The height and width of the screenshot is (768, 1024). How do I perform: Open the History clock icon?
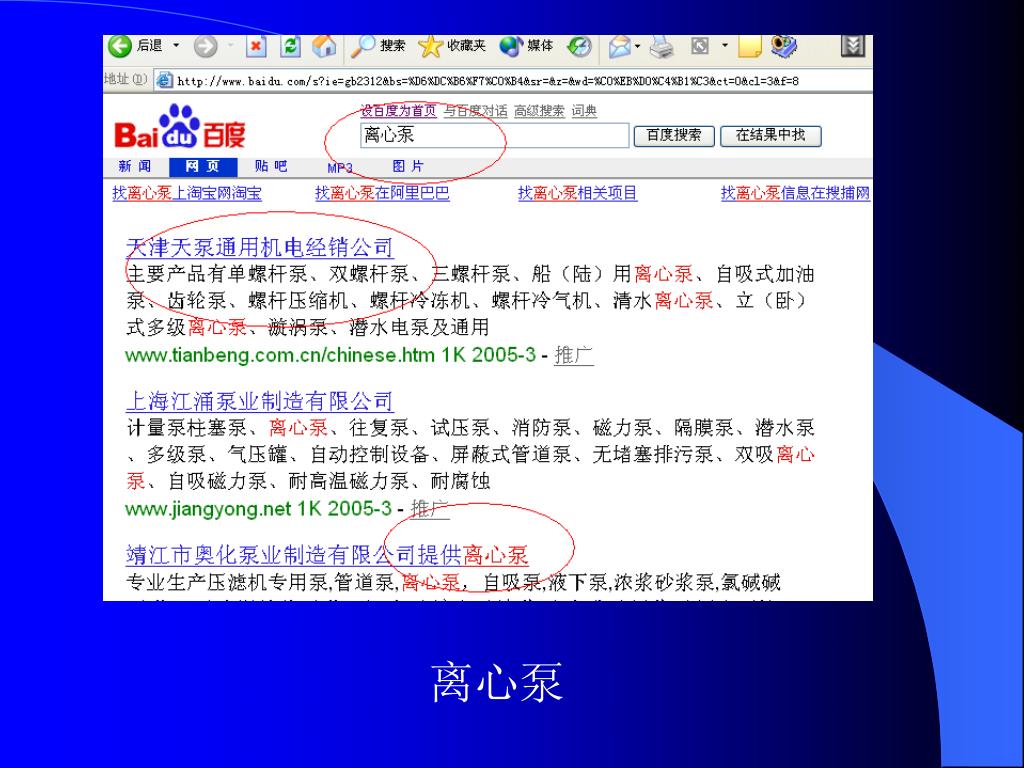click(x=579, y=46)
